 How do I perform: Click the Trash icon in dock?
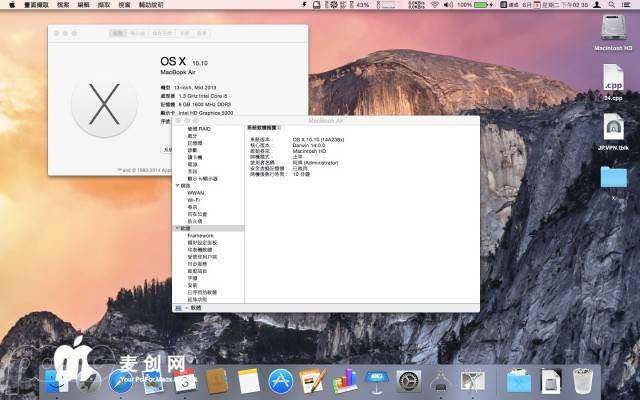[582, 381]
